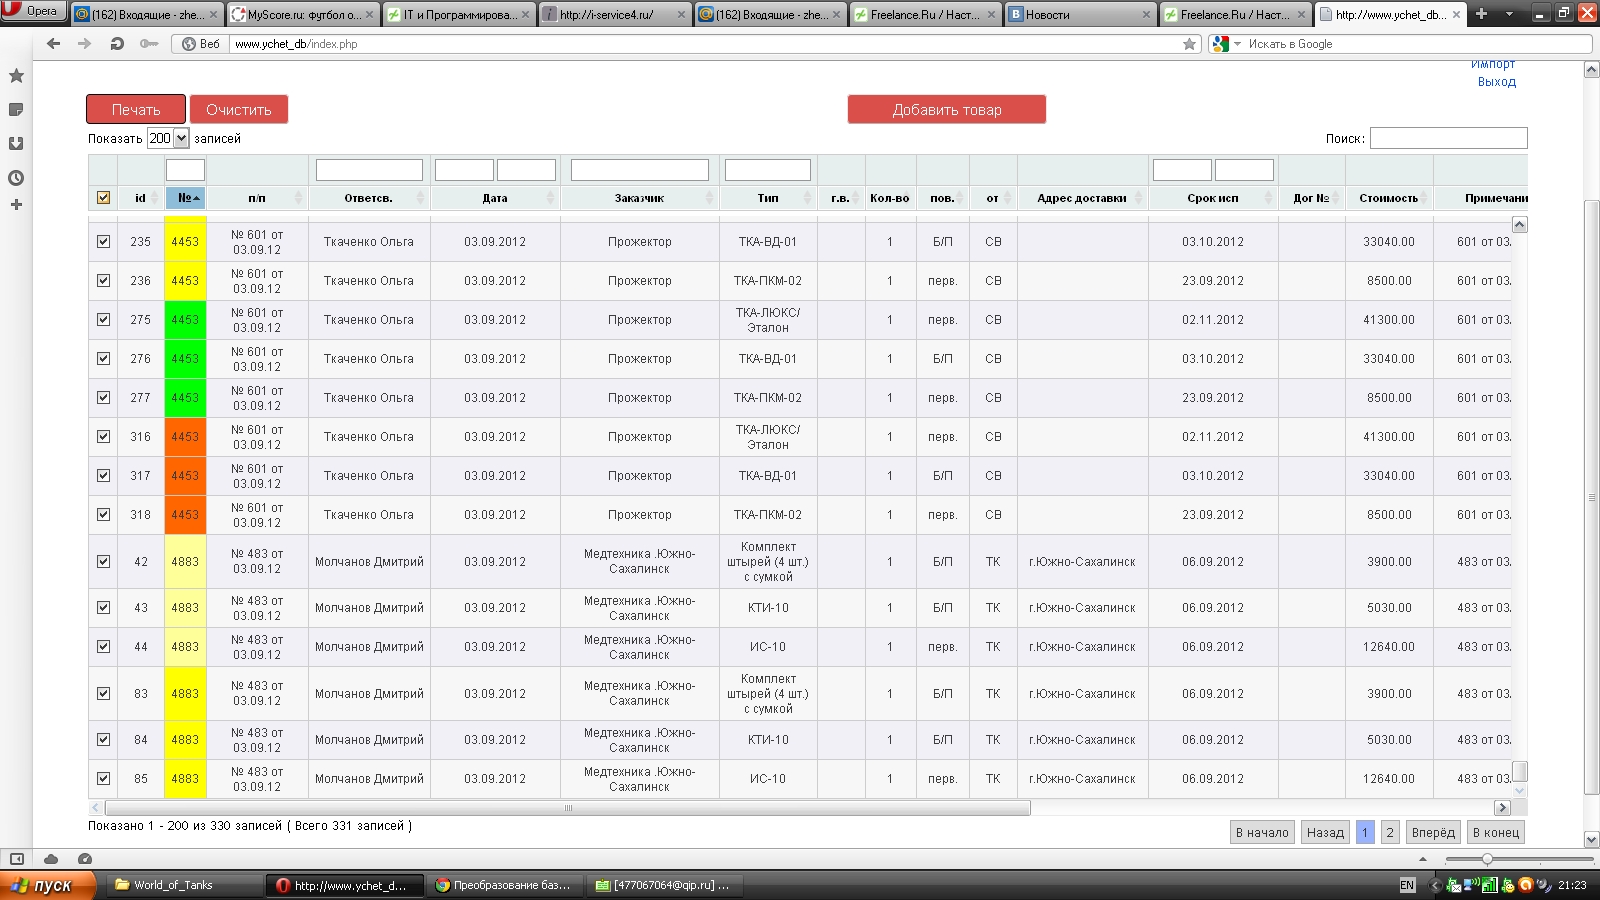This screenshot has height=900, width=1600.
Task: Uncheck the checkbox for row id 318
Action: pos(103,514)
